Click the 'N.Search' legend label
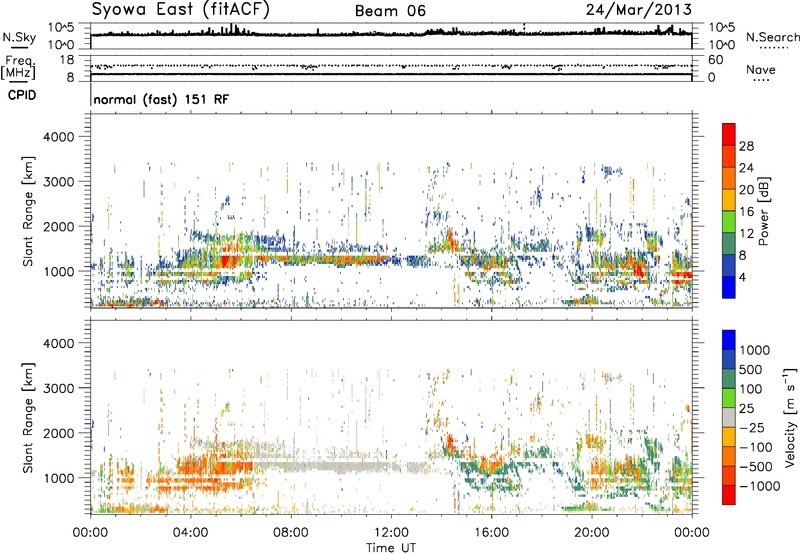800x554 pixels. tap(772, 37)
